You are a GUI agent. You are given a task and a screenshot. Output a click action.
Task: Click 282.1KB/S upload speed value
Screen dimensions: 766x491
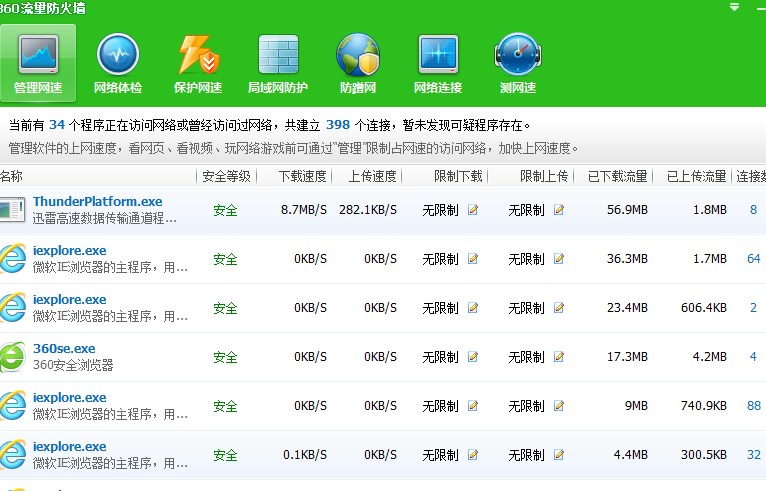[368, 210]
